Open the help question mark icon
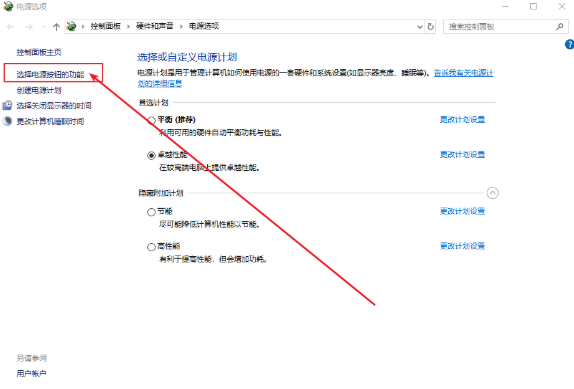Image resolution: width=574 pixels, height=389 pixels. click(570, 44)
